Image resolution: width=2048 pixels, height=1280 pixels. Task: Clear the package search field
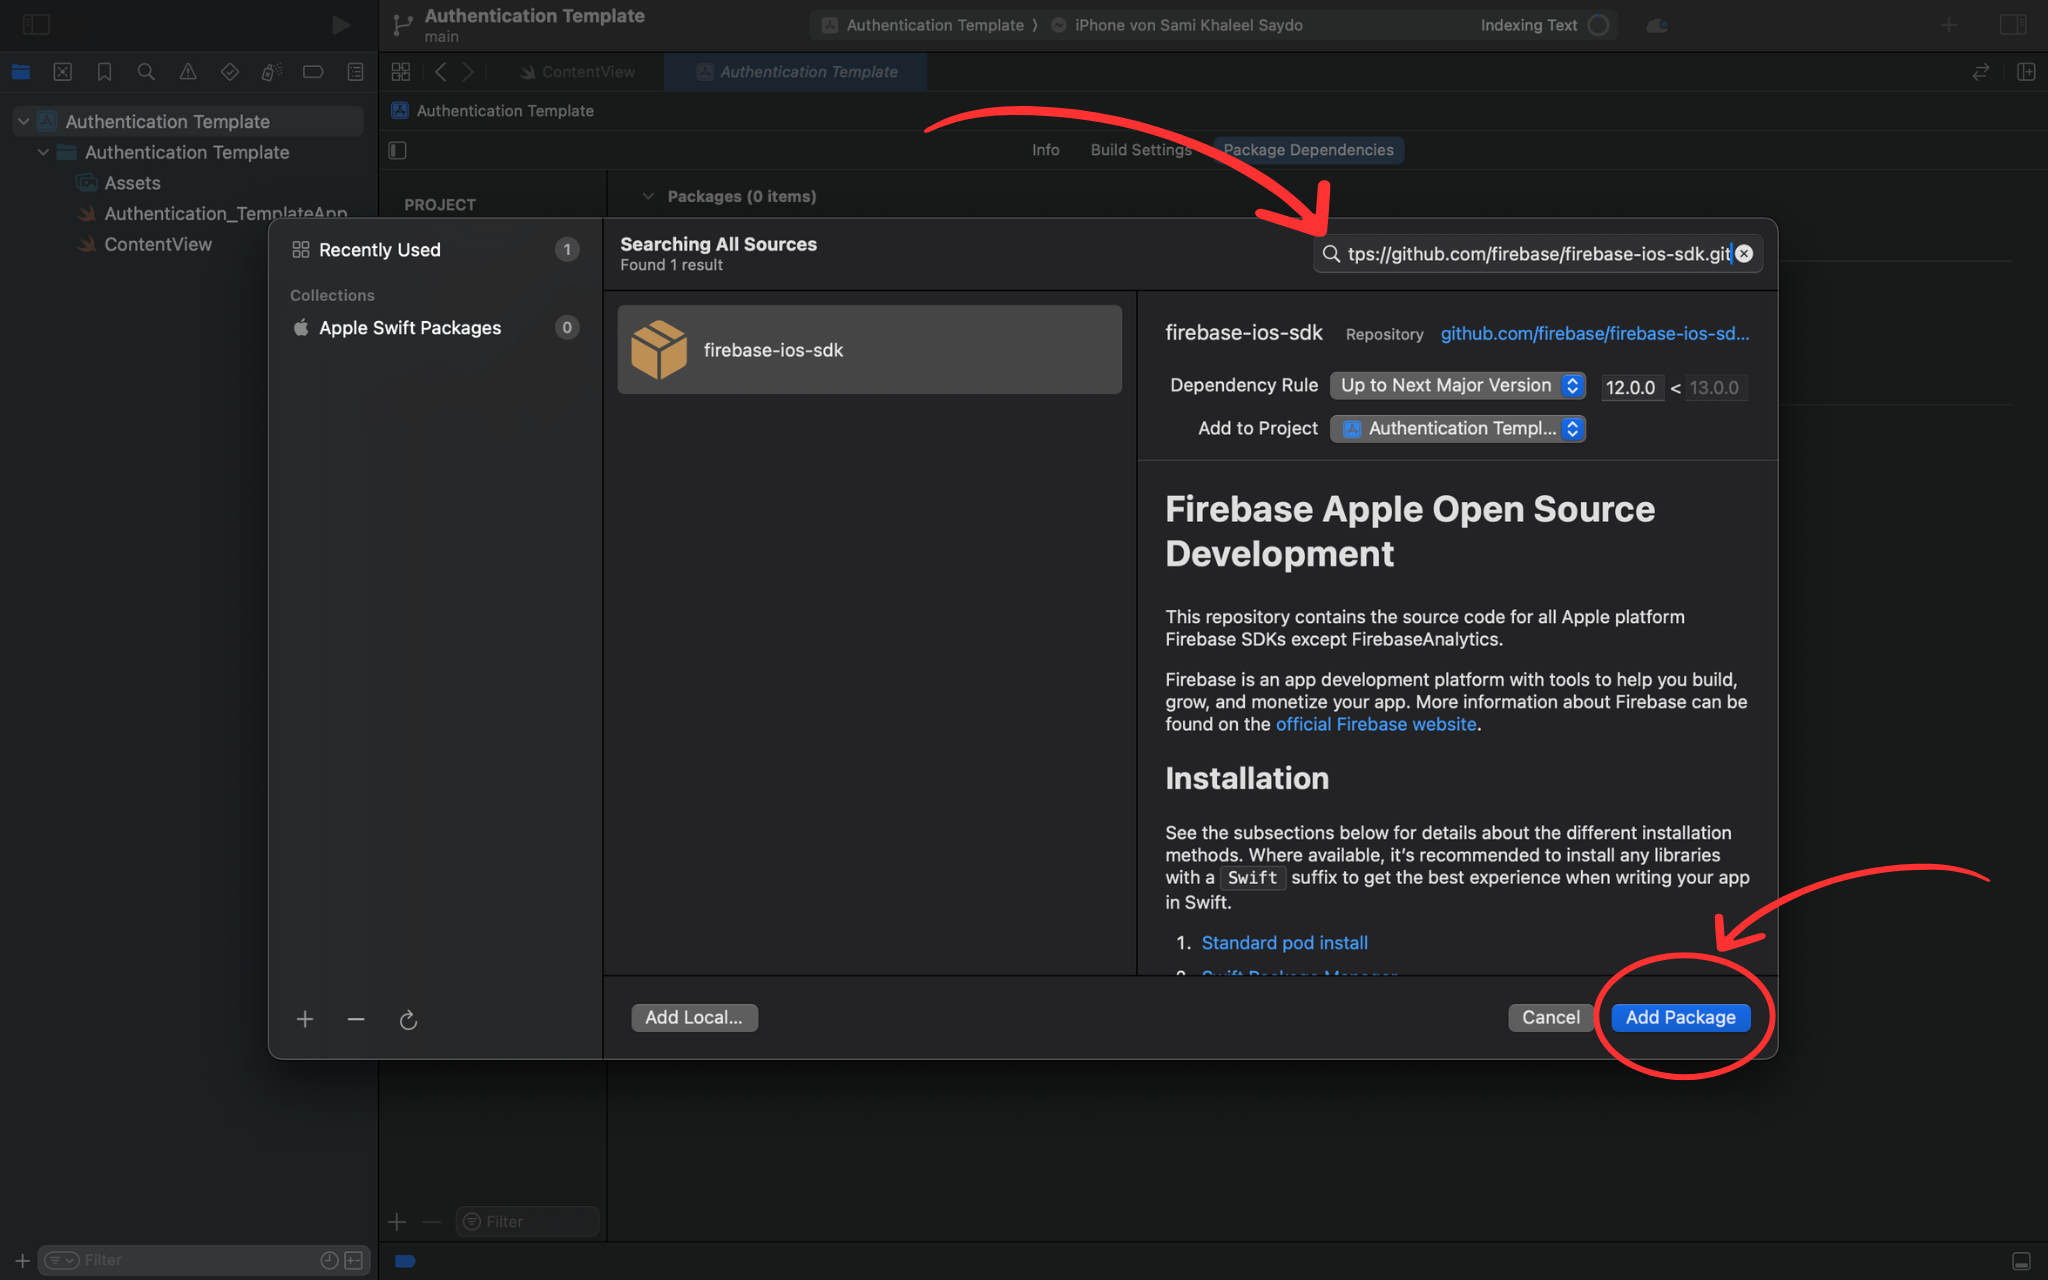(1744, 254)
